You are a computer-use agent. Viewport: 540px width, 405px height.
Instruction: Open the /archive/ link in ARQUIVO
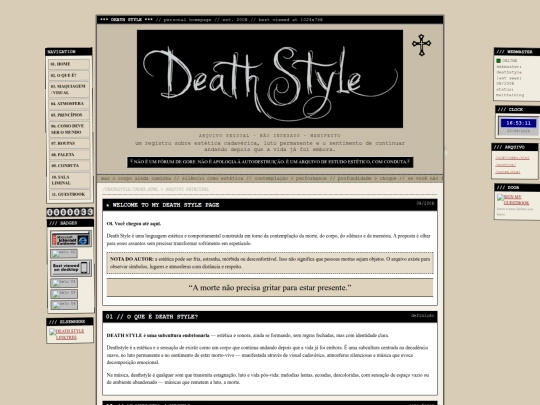(506, 165)
